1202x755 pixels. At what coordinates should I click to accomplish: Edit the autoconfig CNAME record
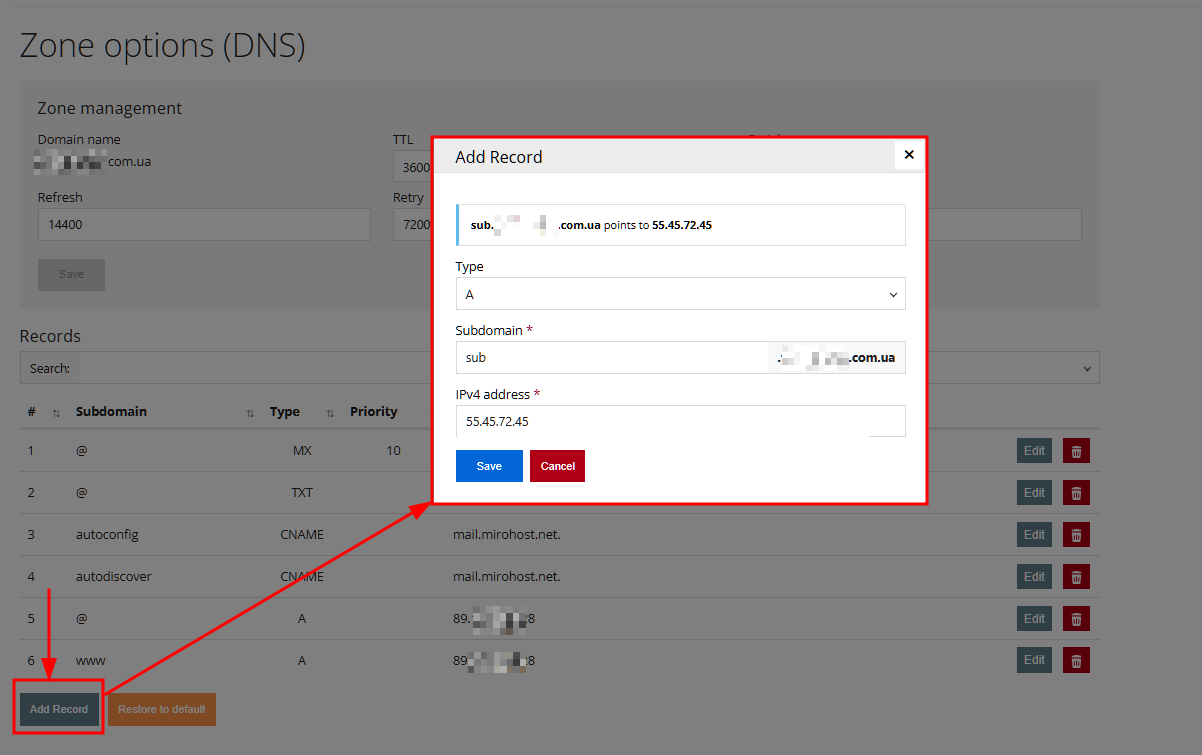[x=1034, y=534]
